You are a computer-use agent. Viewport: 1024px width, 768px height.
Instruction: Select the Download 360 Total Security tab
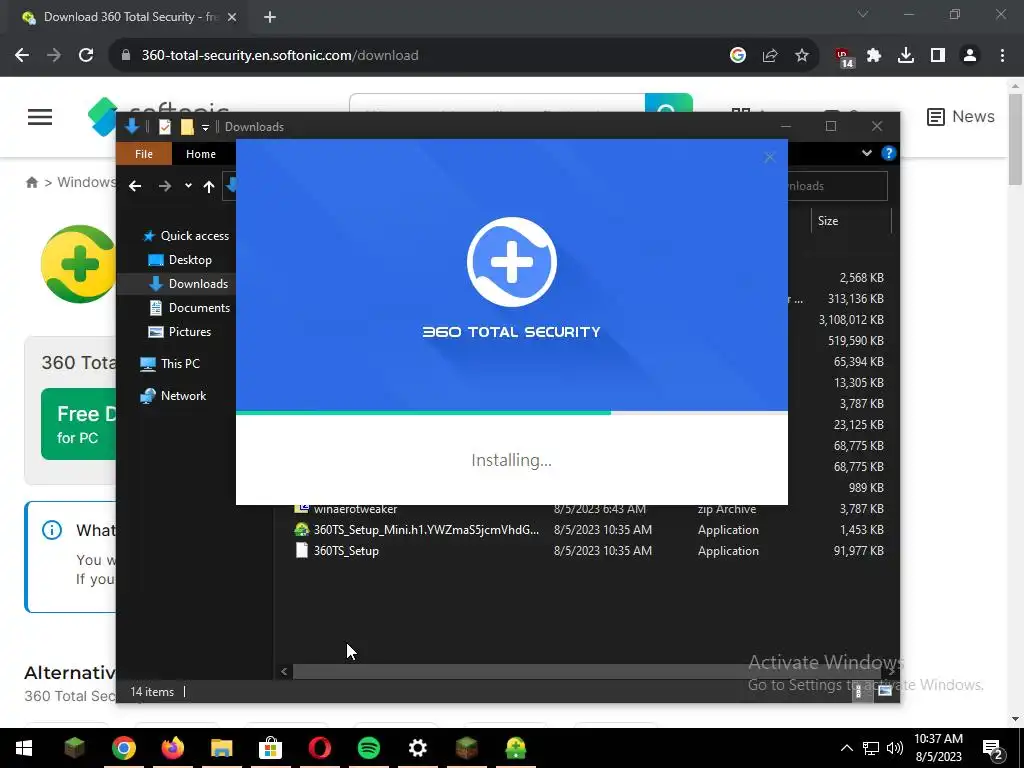(x=128, y=17)
